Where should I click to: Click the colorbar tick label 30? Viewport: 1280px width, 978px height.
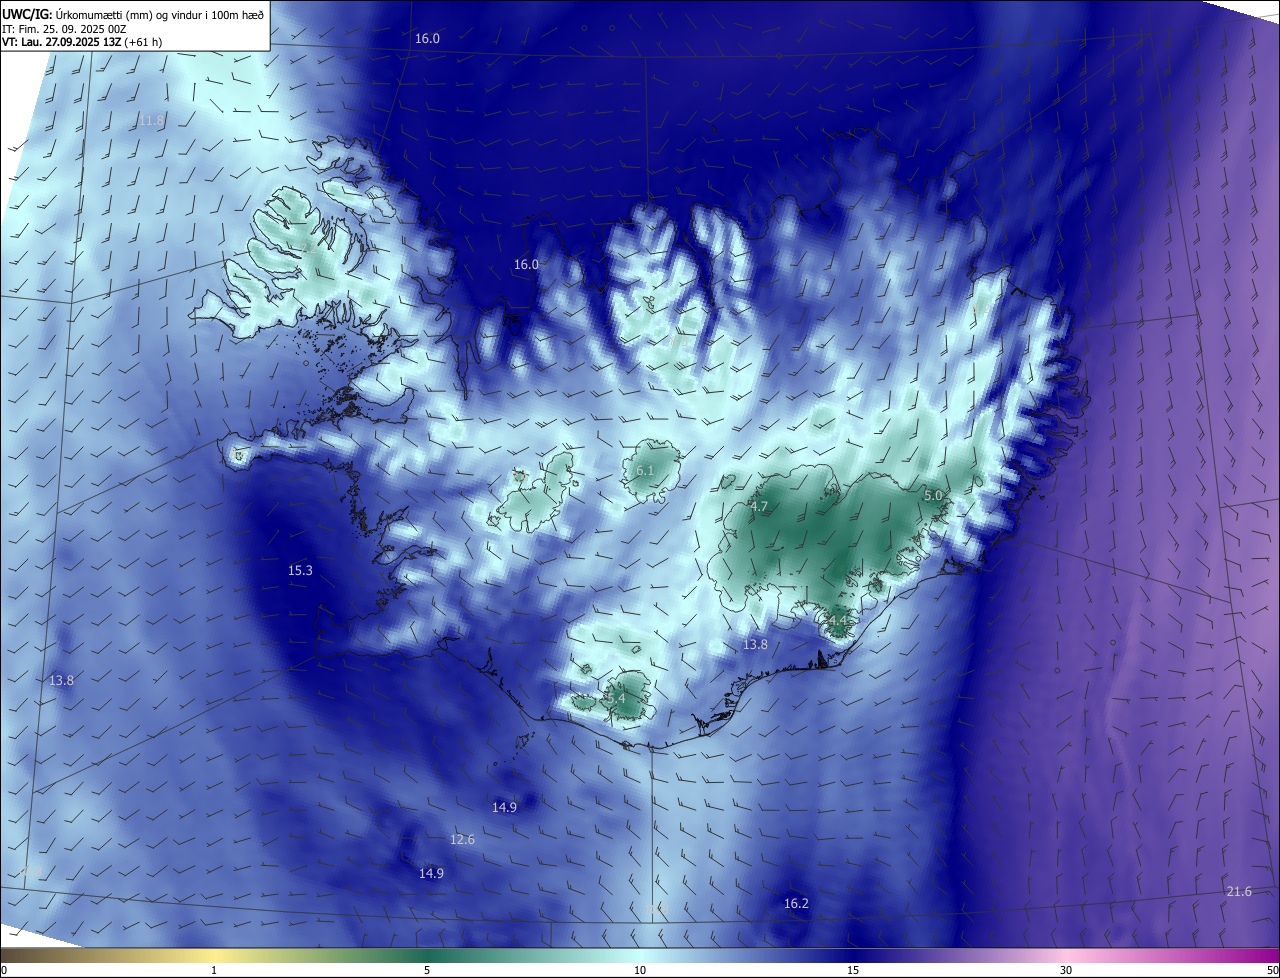[x=1066, y=970]
